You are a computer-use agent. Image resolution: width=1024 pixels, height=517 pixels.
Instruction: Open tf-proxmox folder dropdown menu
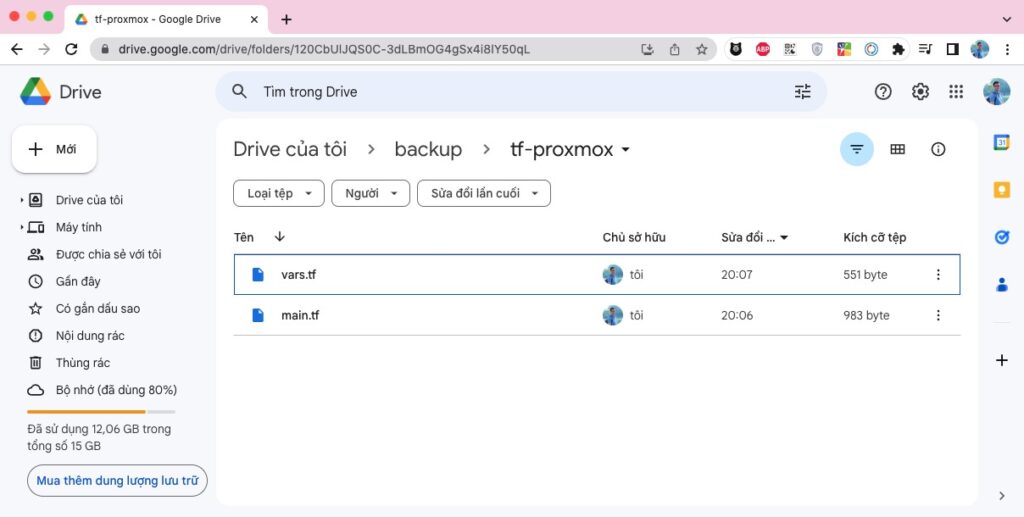click(626, 149)
